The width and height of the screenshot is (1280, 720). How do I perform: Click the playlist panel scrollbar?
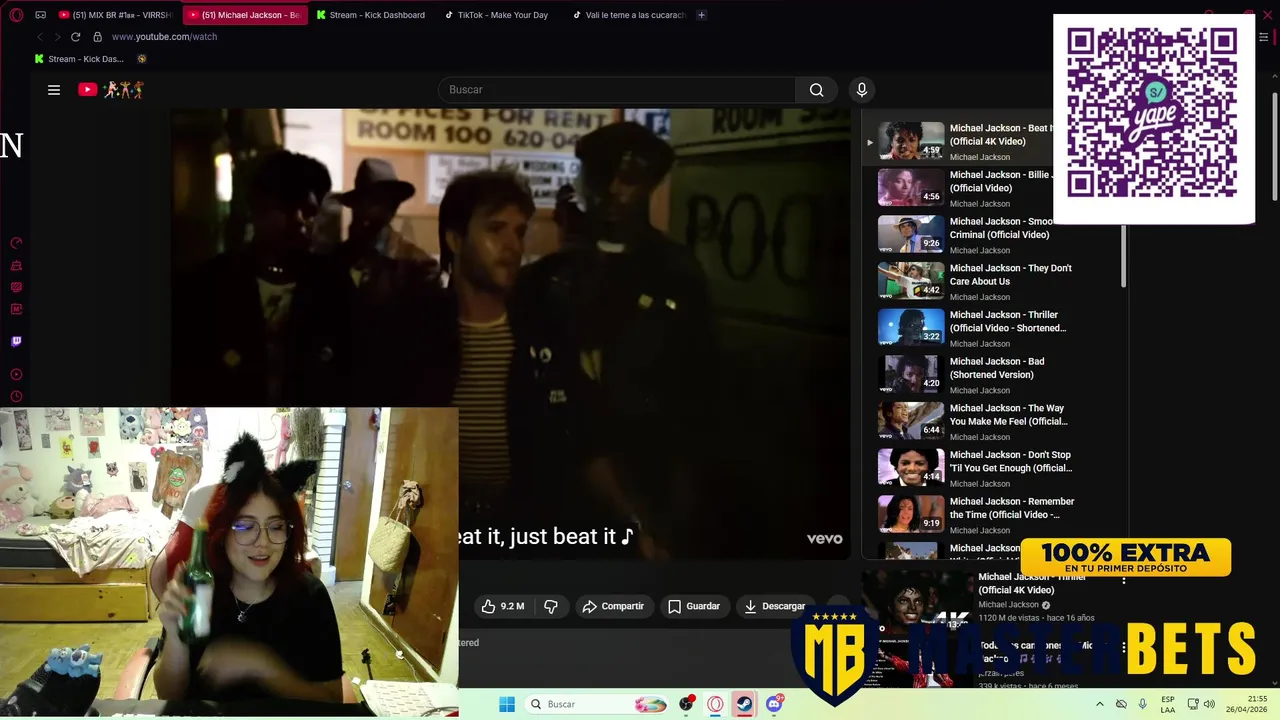(x=1124, y=256)
